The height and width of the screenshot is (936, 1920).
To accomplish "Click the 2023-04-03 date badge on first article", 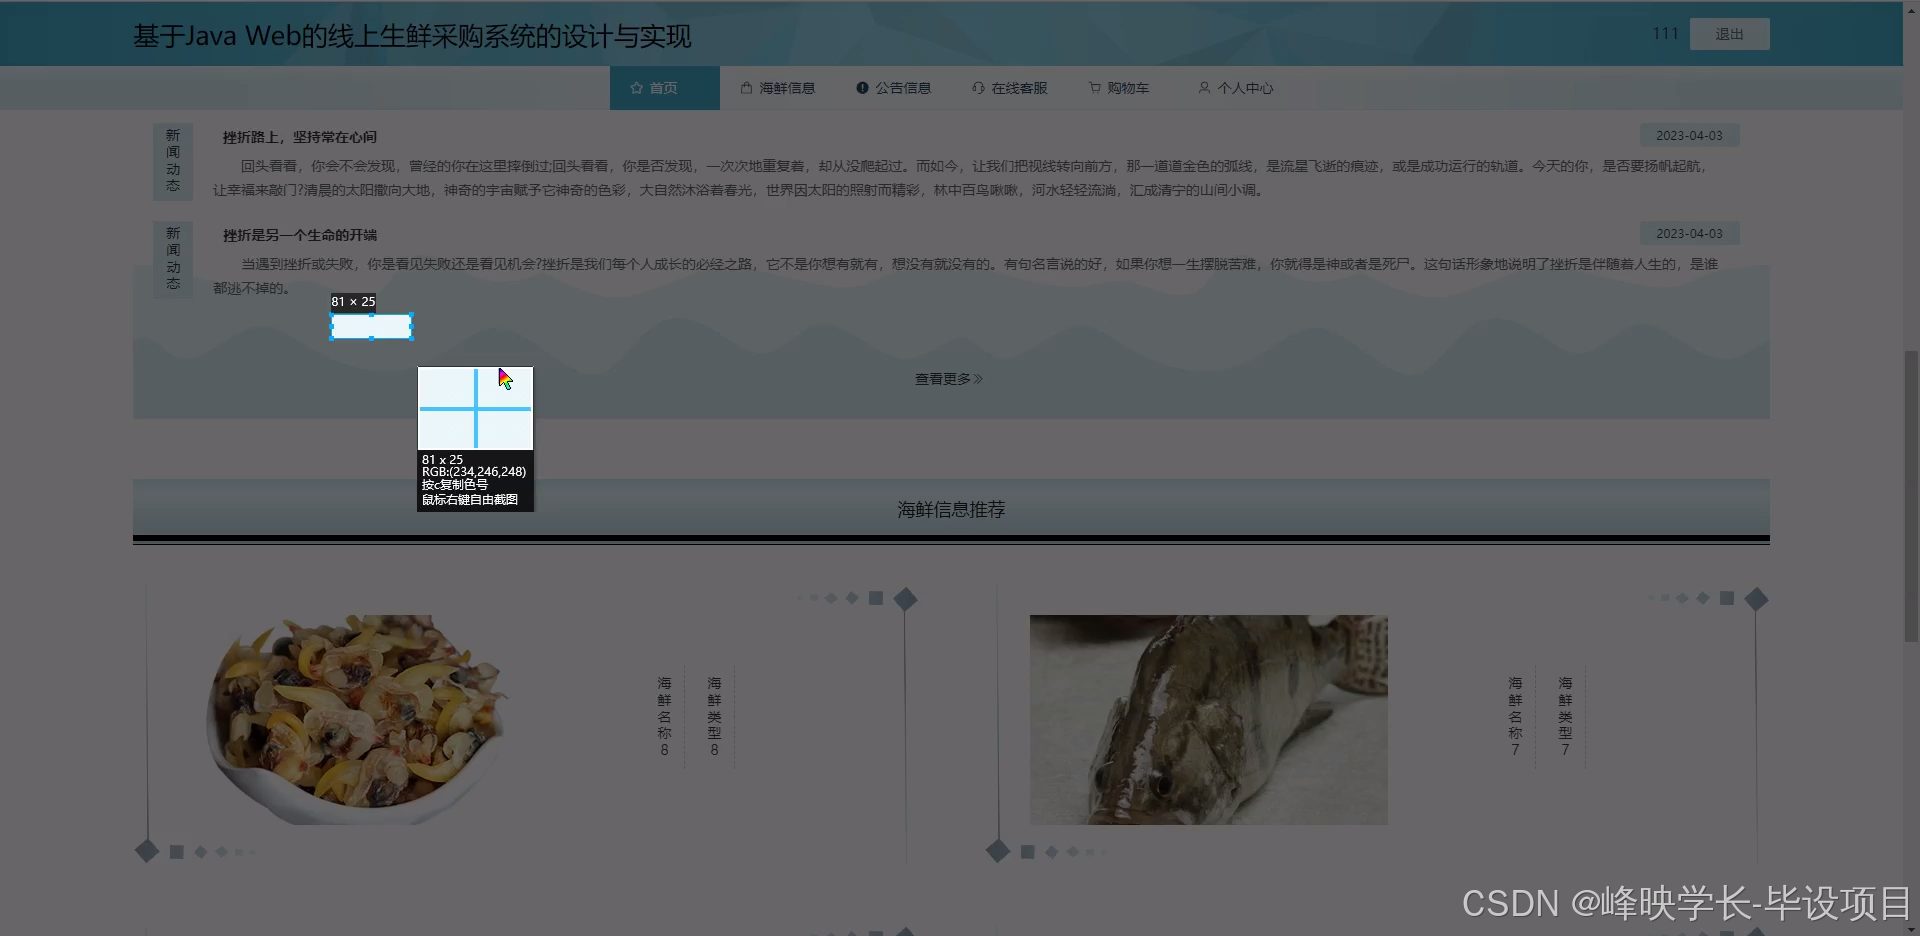I will [1689, 135].
